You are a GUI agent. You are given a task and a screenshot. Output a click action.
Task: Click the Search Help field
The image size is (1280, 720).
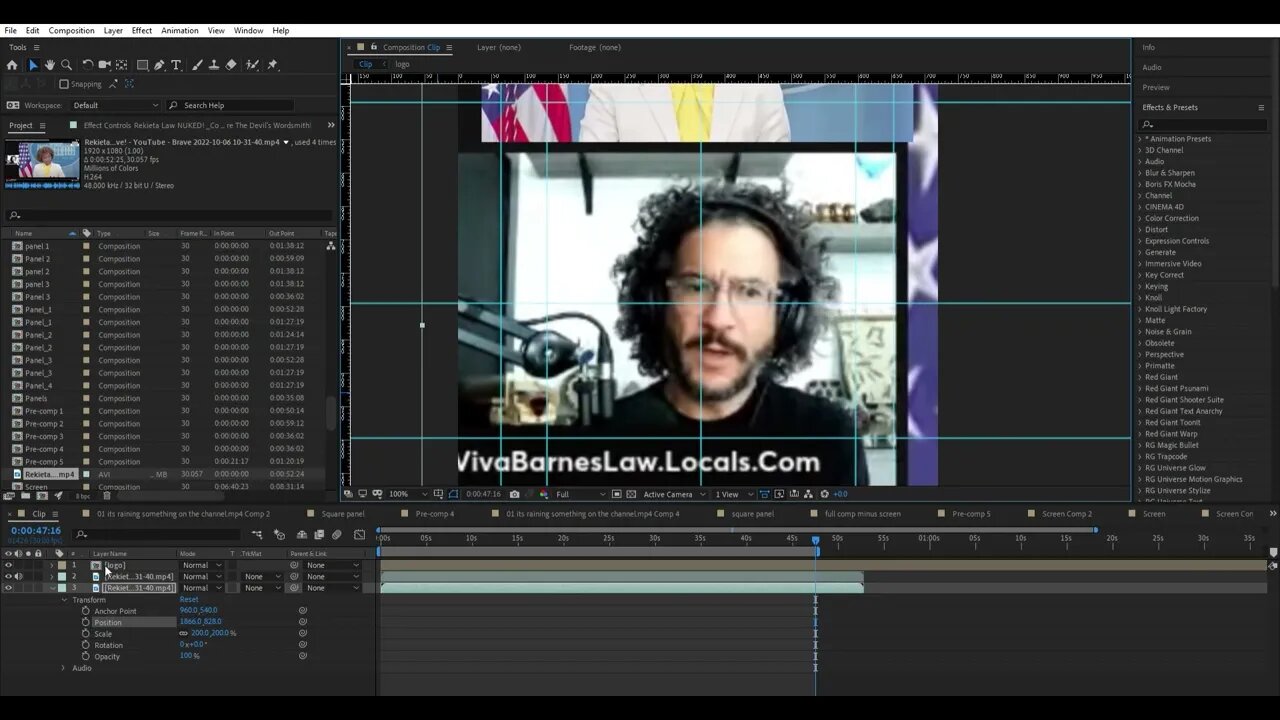click(x=230, y=105)
